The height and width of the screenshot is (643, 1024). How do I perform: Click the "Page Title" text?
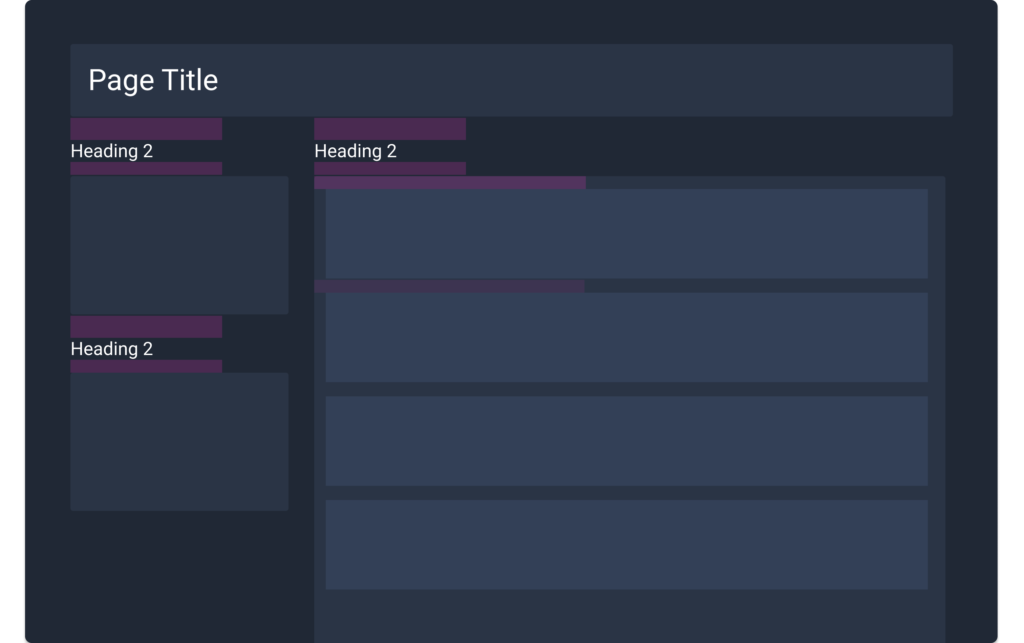(x=153, y=80)
